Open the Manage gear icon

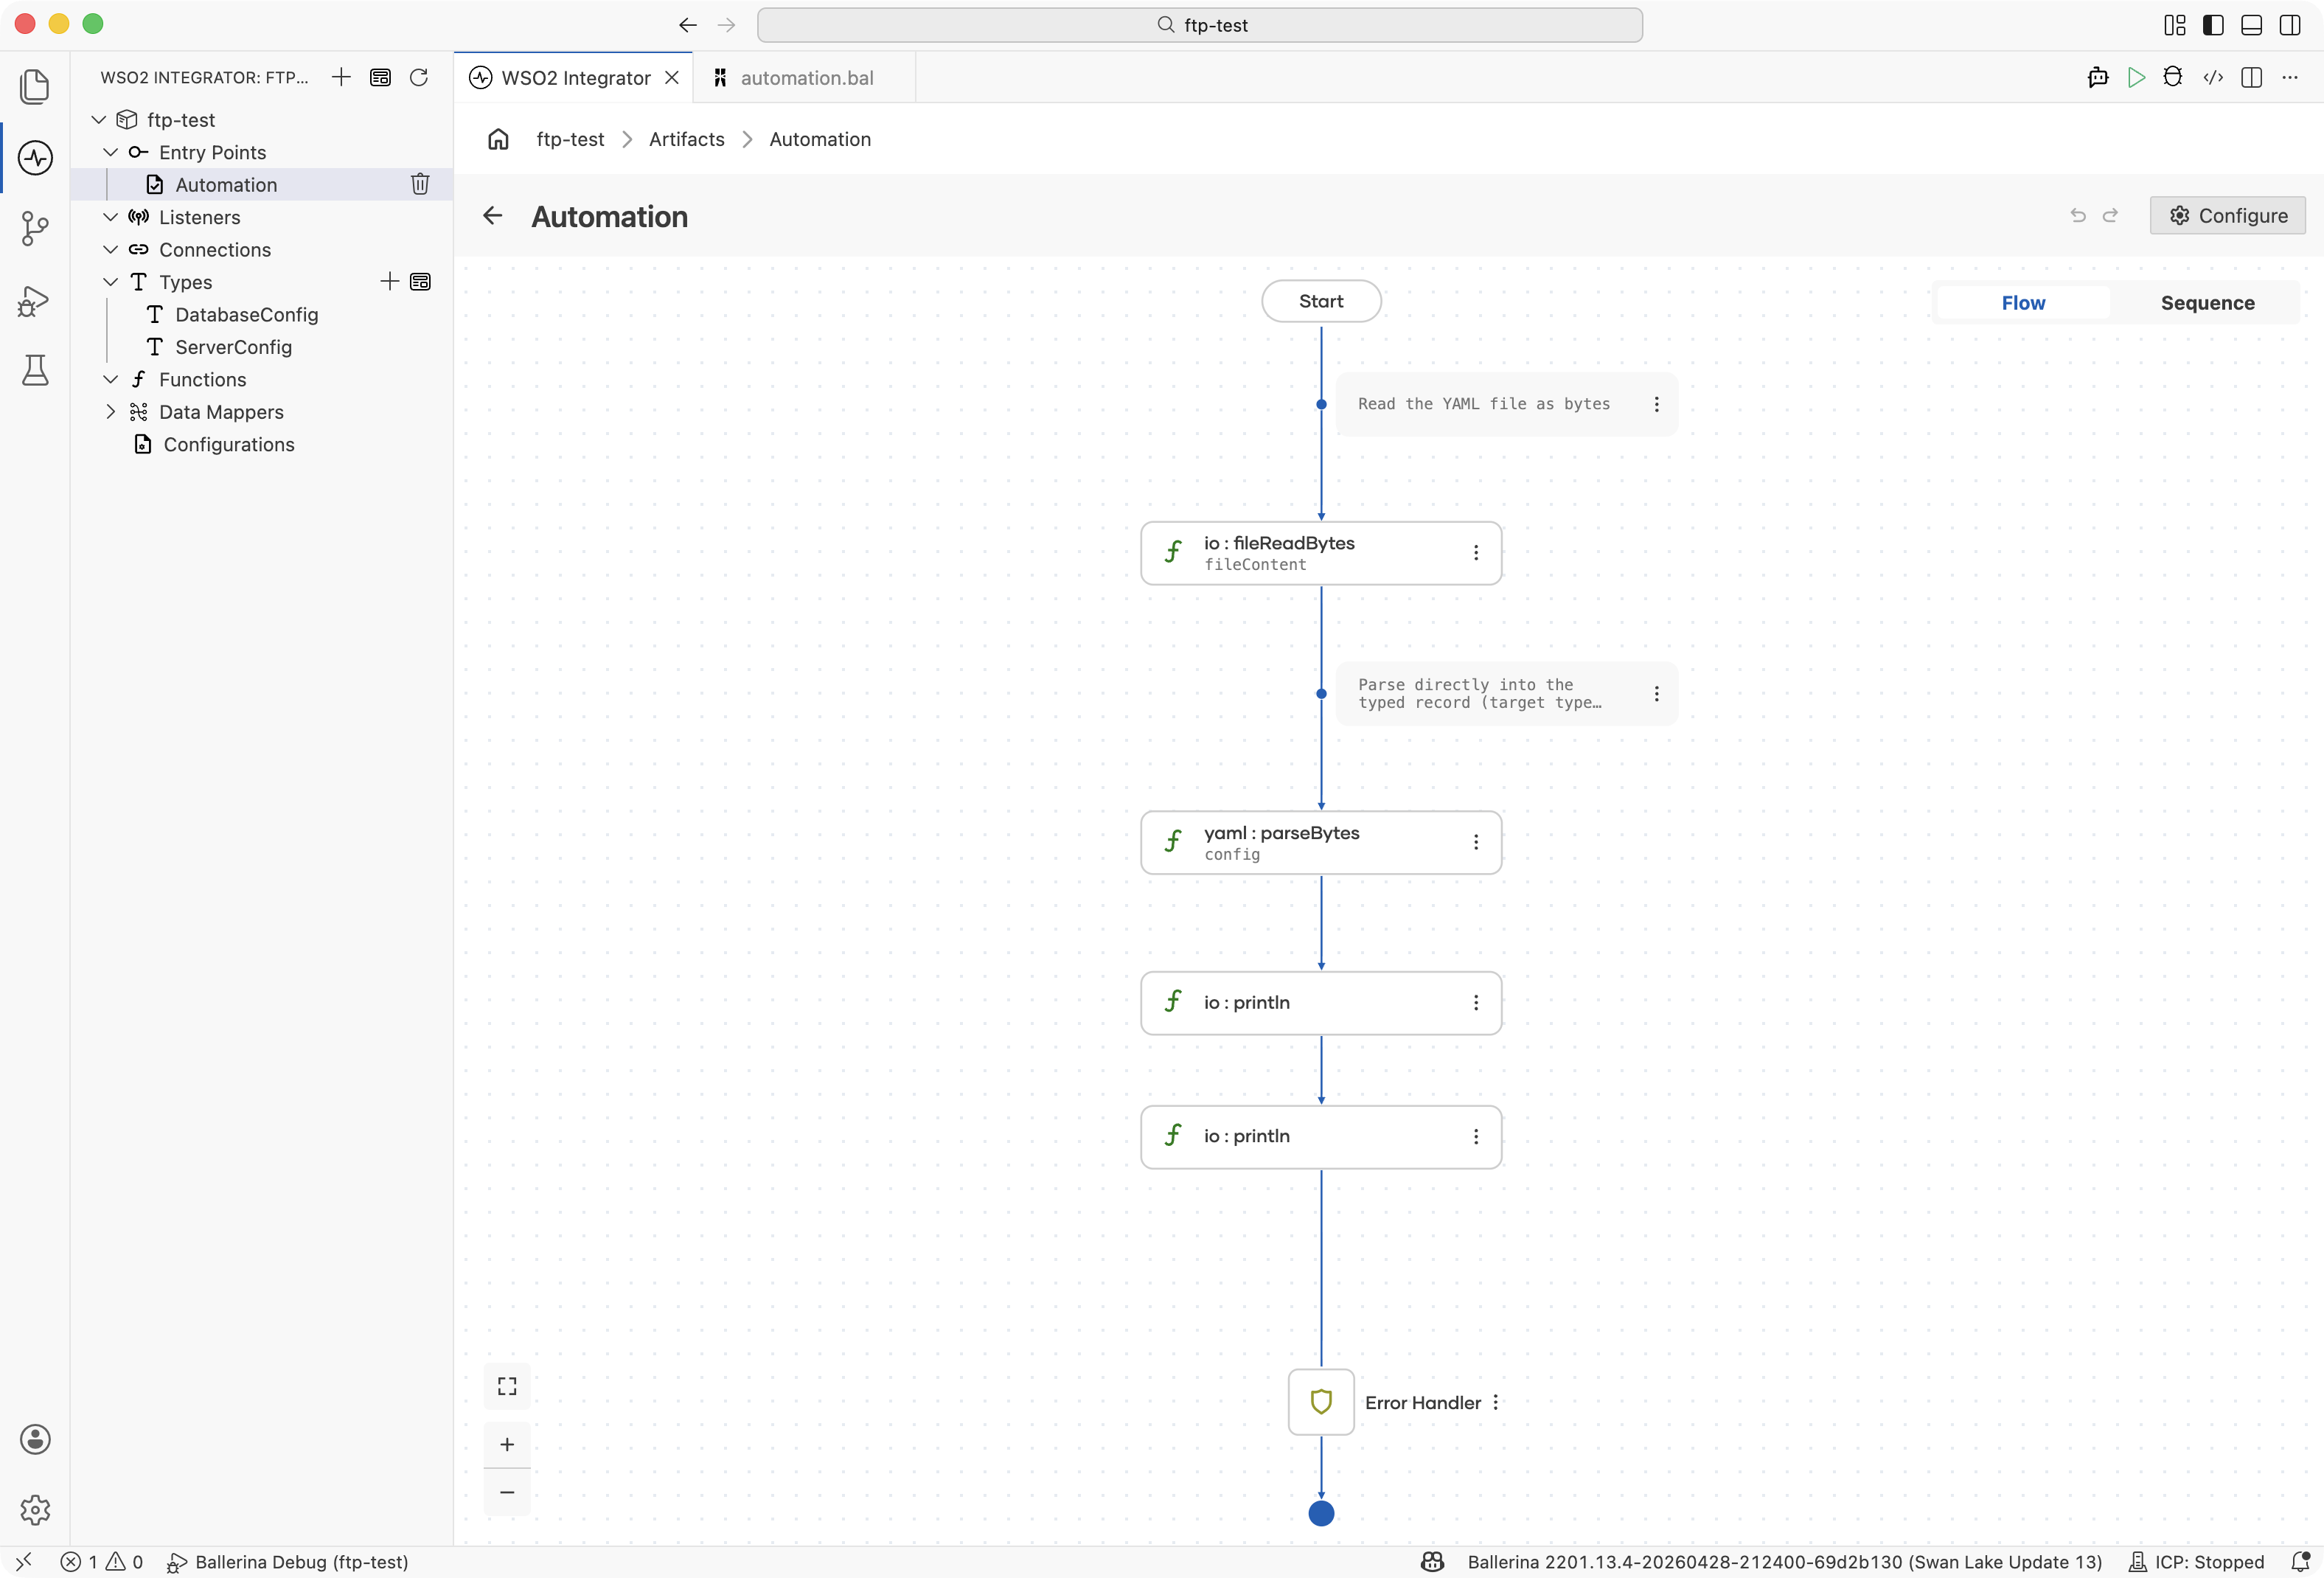point(35,1510)
